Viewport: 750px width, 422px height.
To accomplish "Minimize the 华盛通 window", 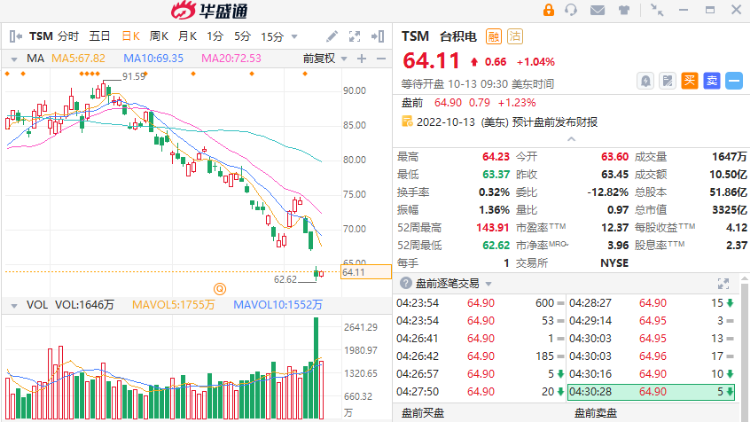I will (683, 10).
